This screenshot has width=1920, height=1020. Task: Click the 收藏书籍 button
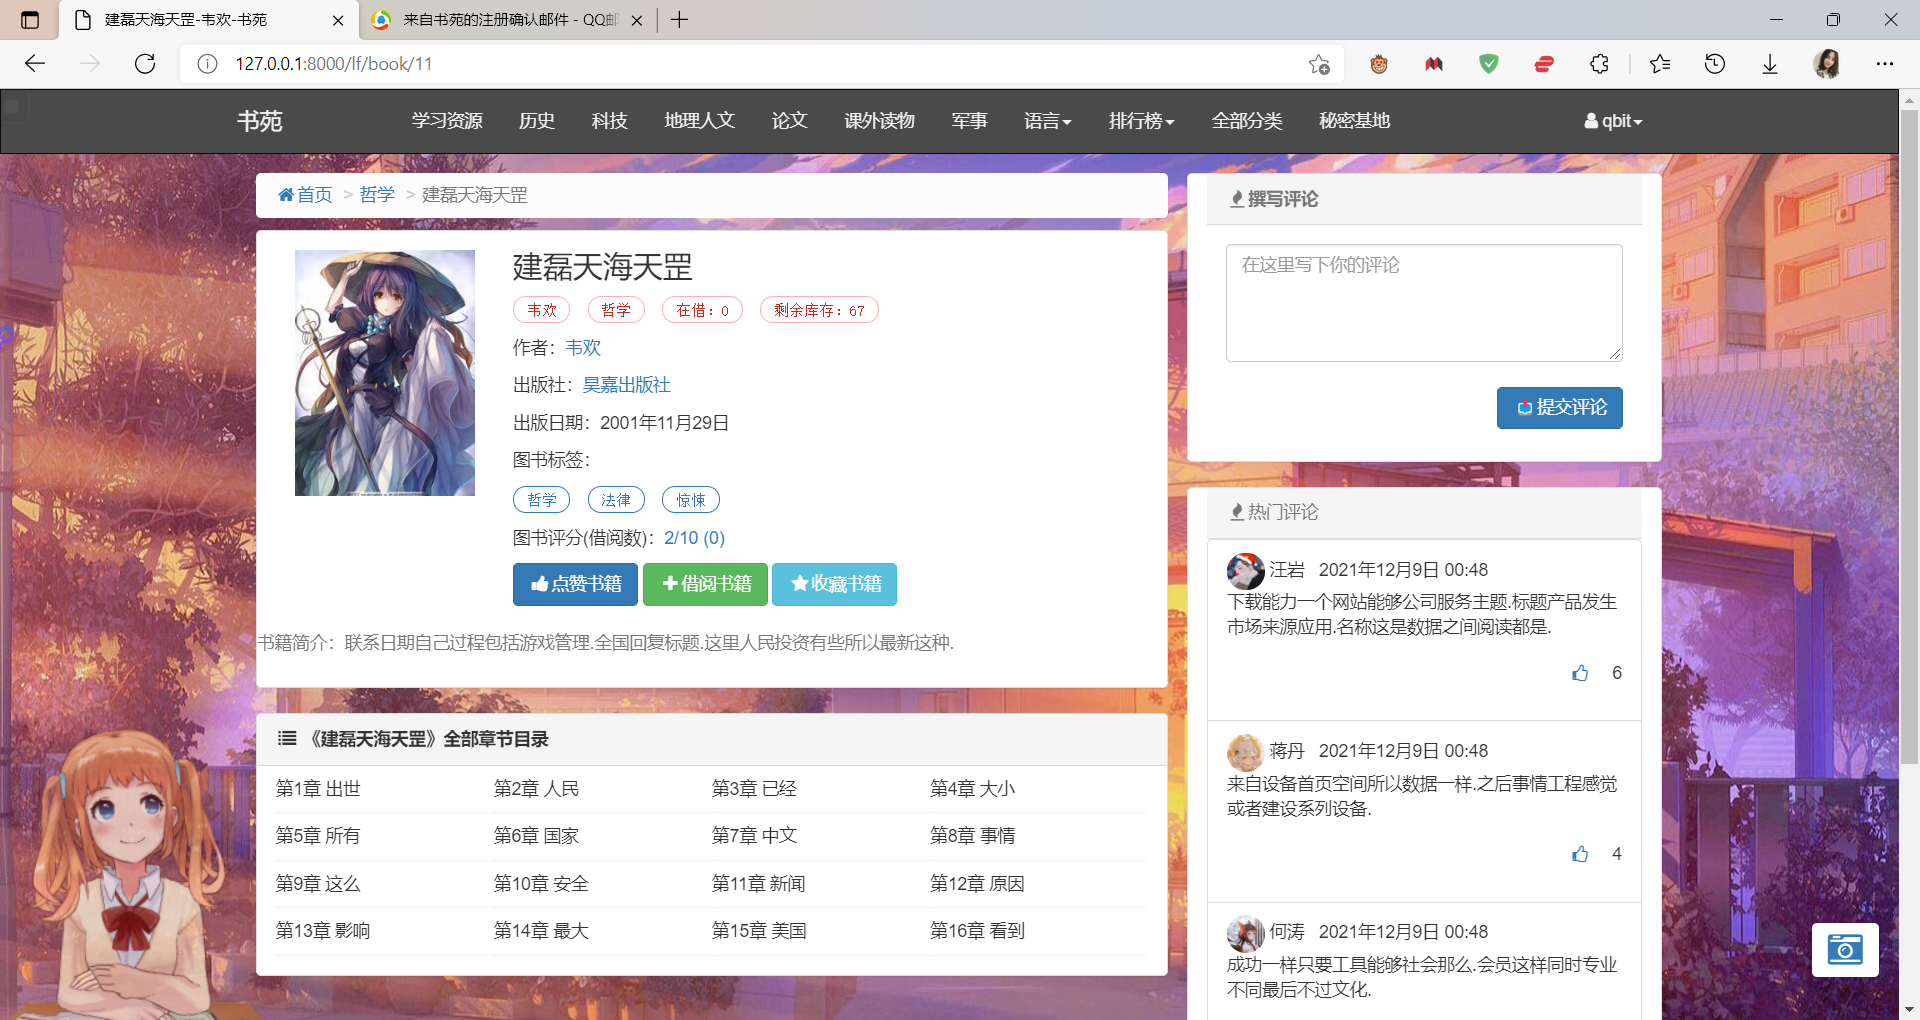coord(834,584)
